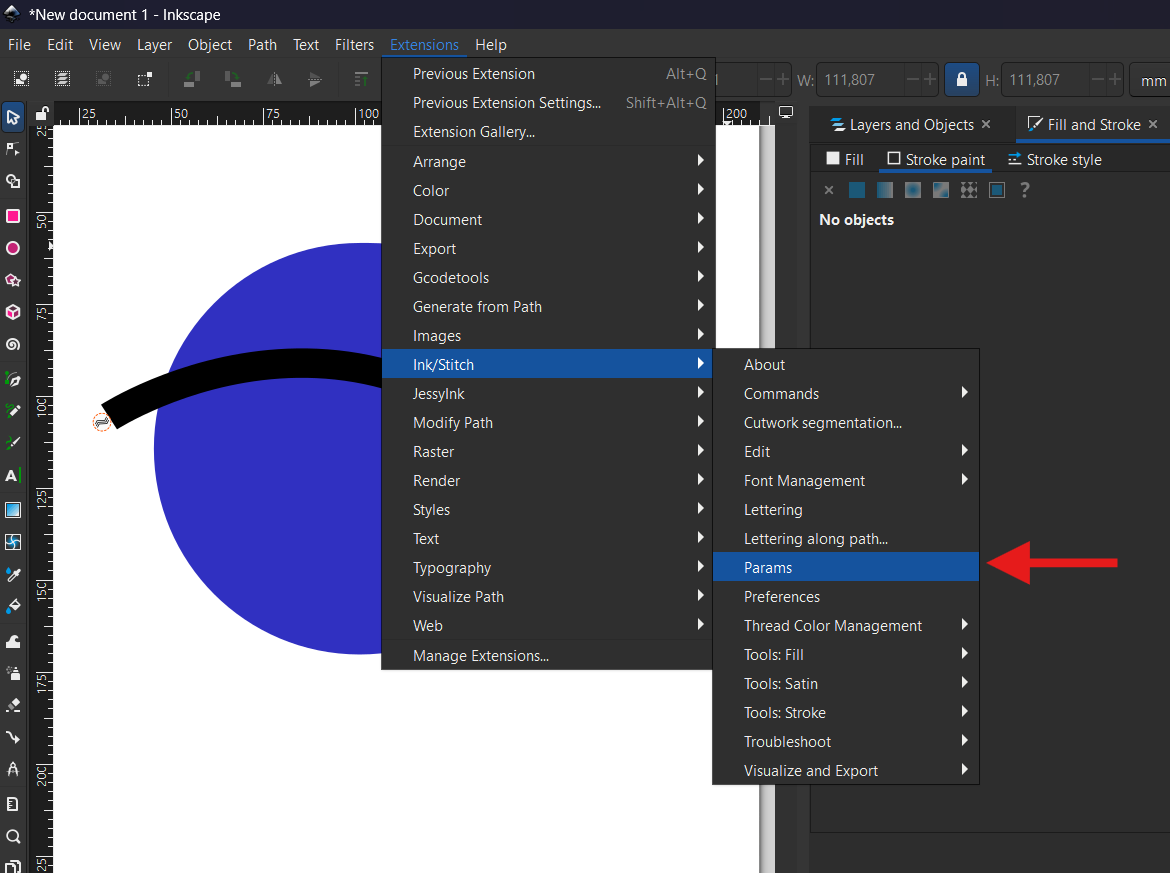
Task: Select Swatch paint option
Action: point(997,190)
